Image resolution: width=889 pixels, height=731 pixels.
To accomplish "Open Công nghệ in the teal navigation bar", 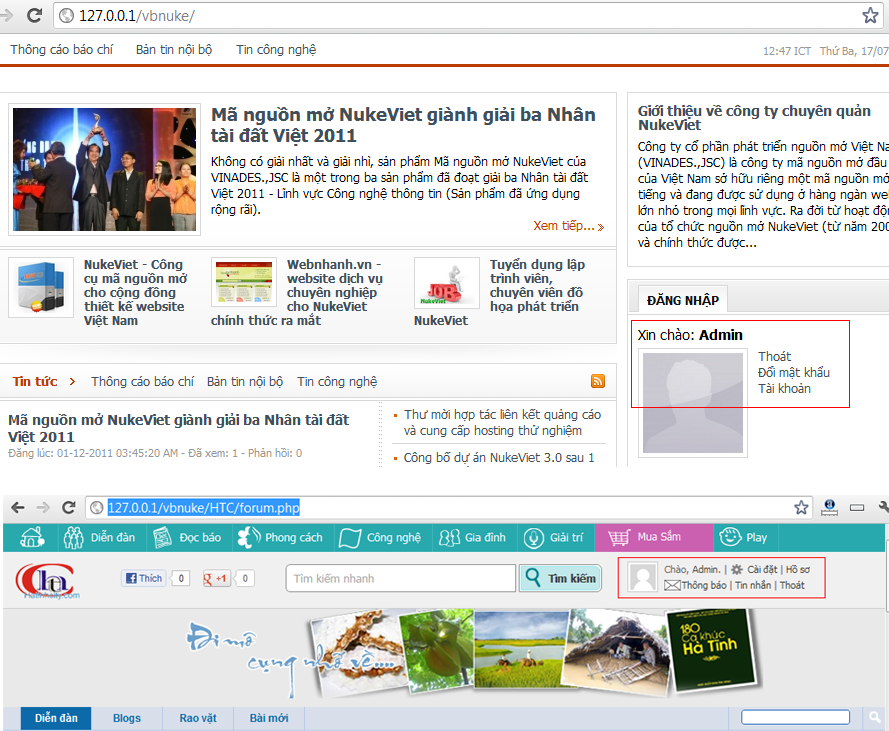I will pyautogui.click(x=380, y=538).
